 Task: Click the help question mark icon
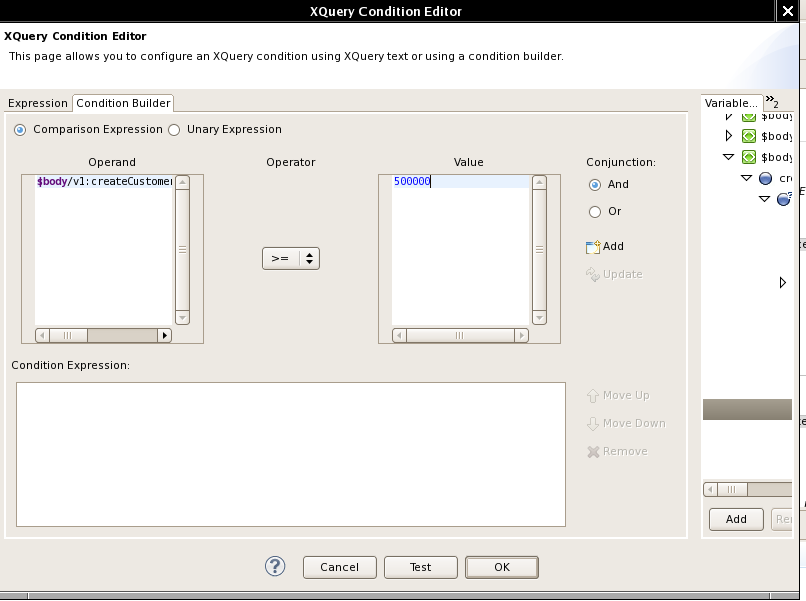click(x=275, y=567)
